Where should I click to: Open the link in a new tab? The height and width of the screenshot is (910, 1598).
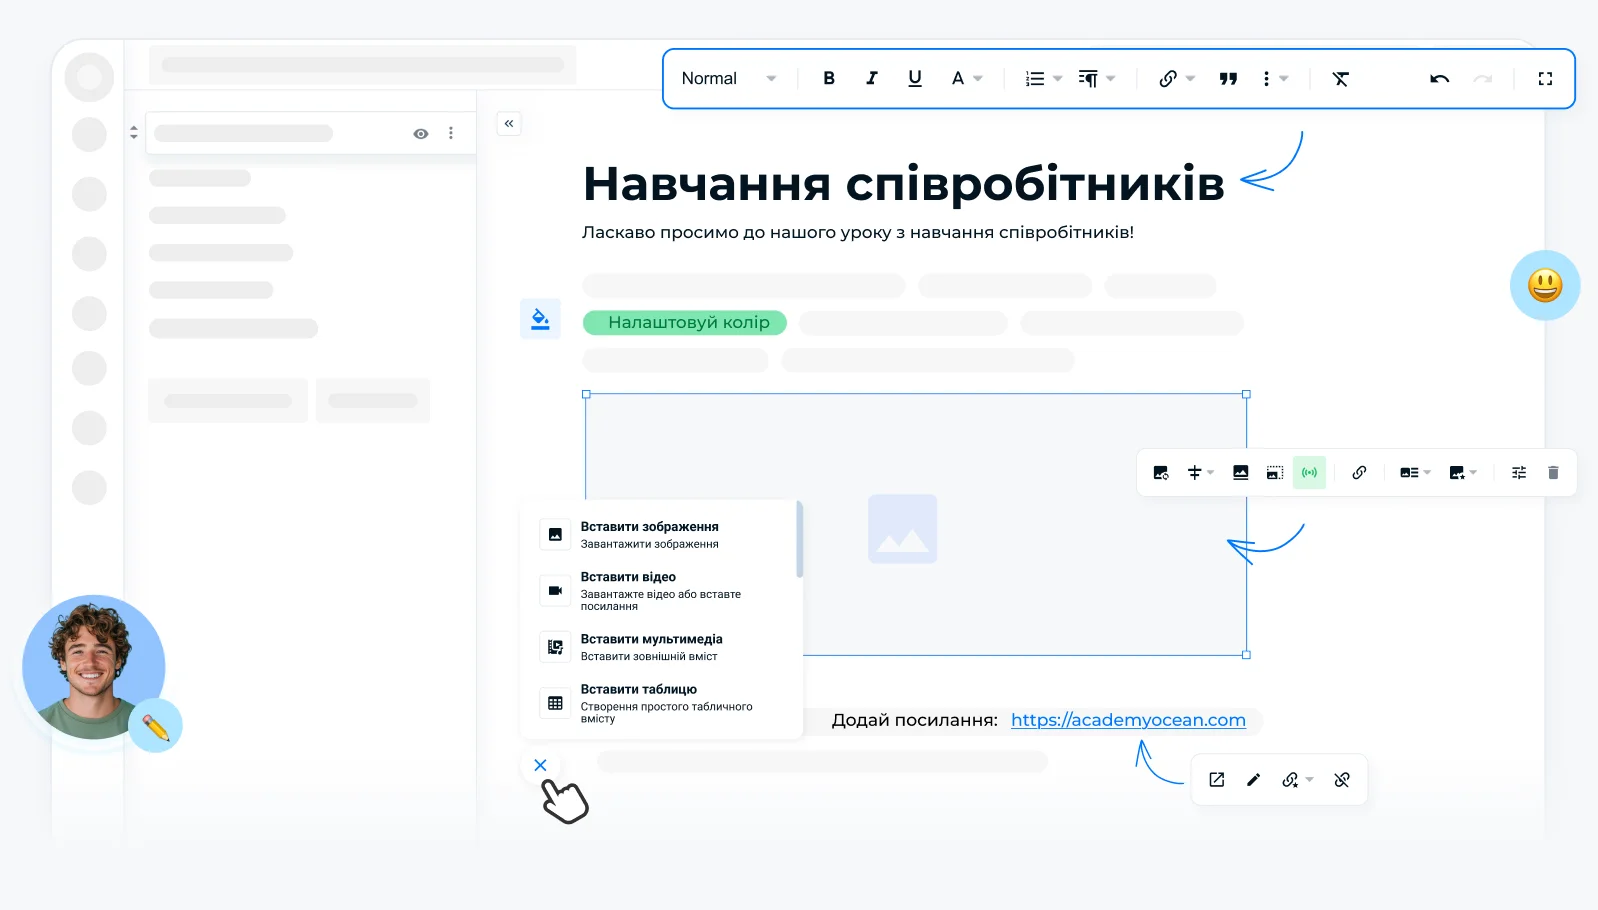point(1217,780)
